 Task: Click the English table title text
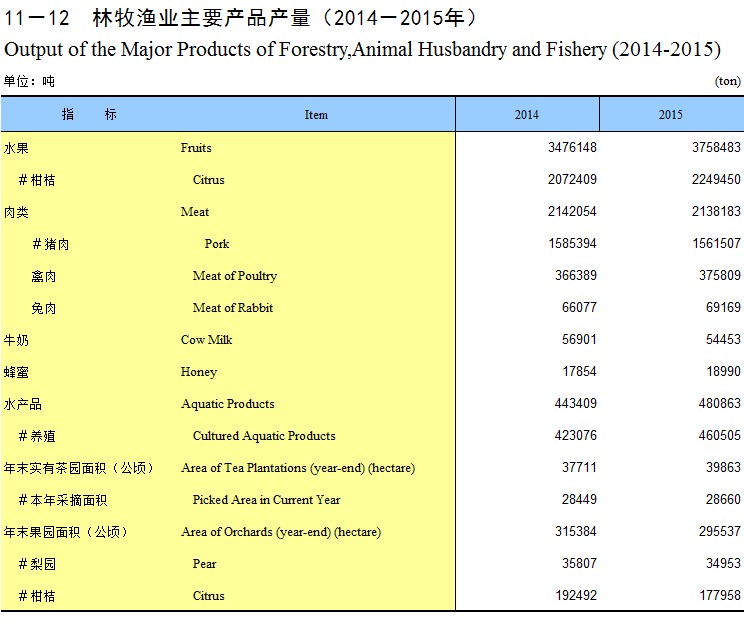click(x=363, y=49)
